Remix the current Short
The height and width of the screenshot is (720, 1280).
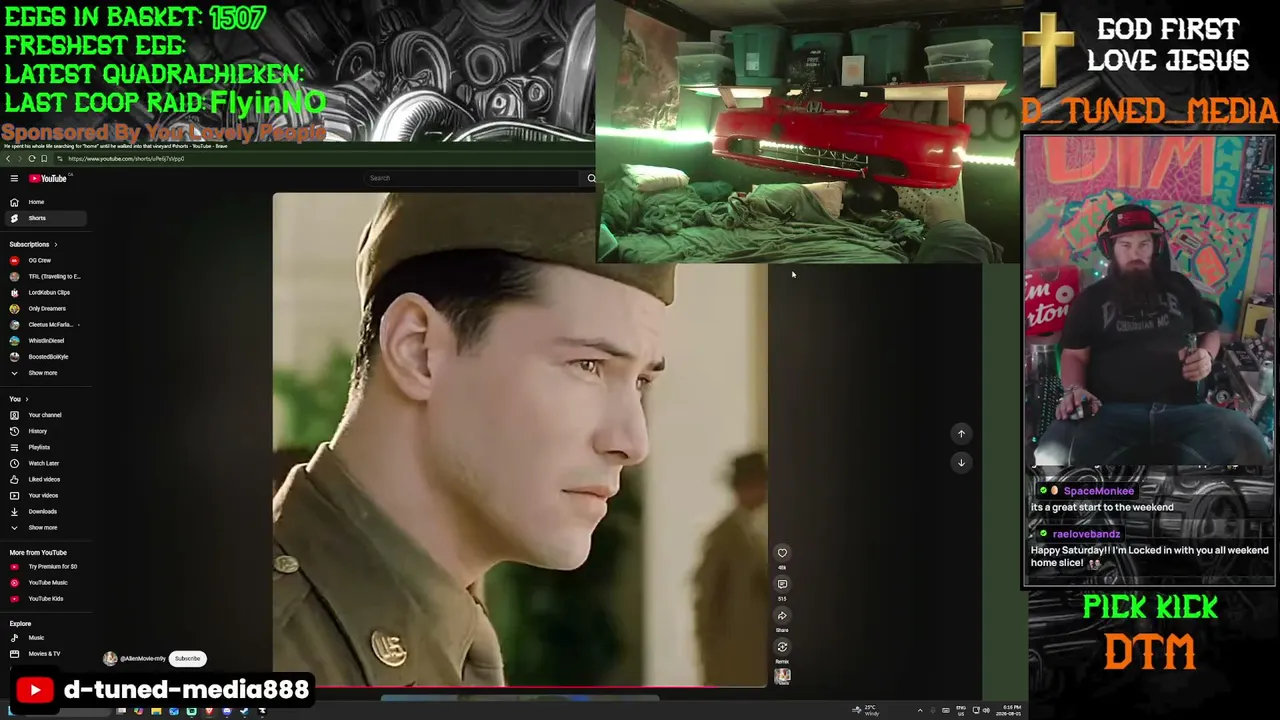pos(782,647)
